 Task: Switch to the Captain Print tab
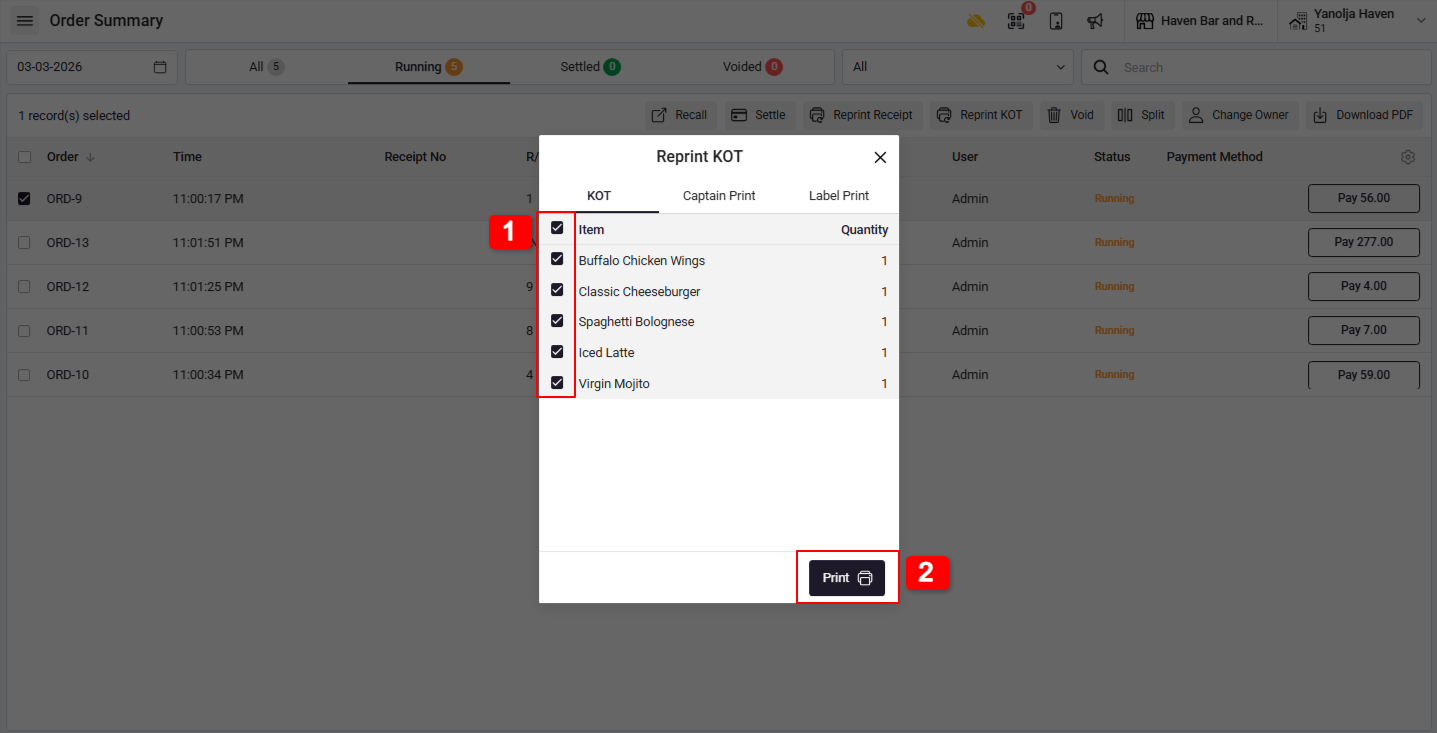(719, 196)
